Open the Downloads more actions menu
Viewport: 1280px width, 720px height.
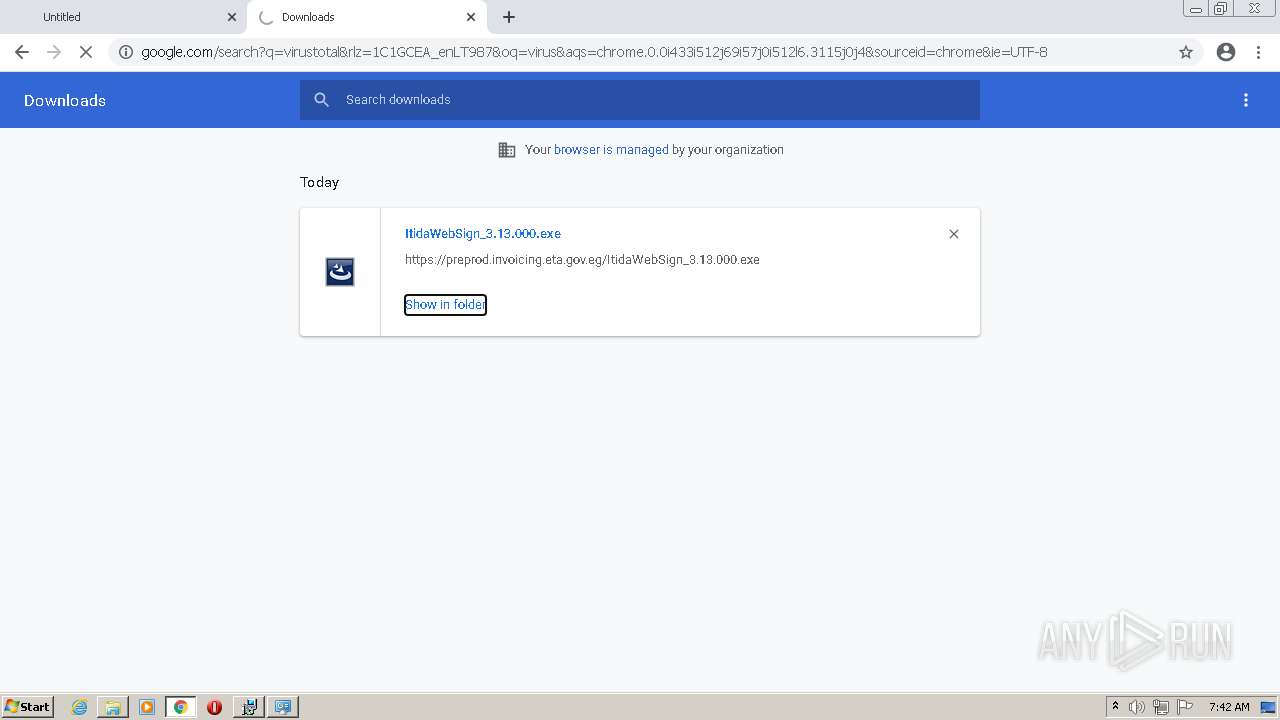[1246, 100]
